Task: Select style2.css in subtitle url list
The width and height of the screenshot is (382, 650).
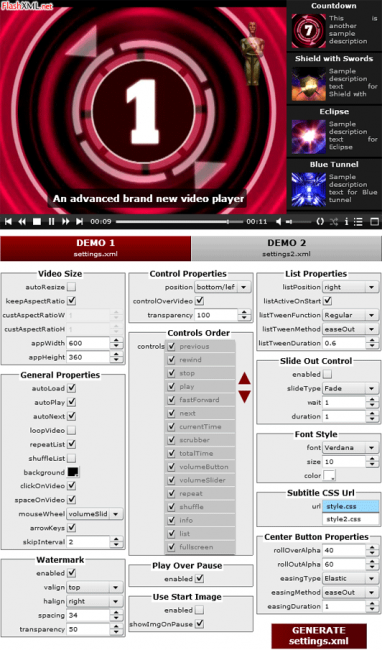Action: point(351,519)
